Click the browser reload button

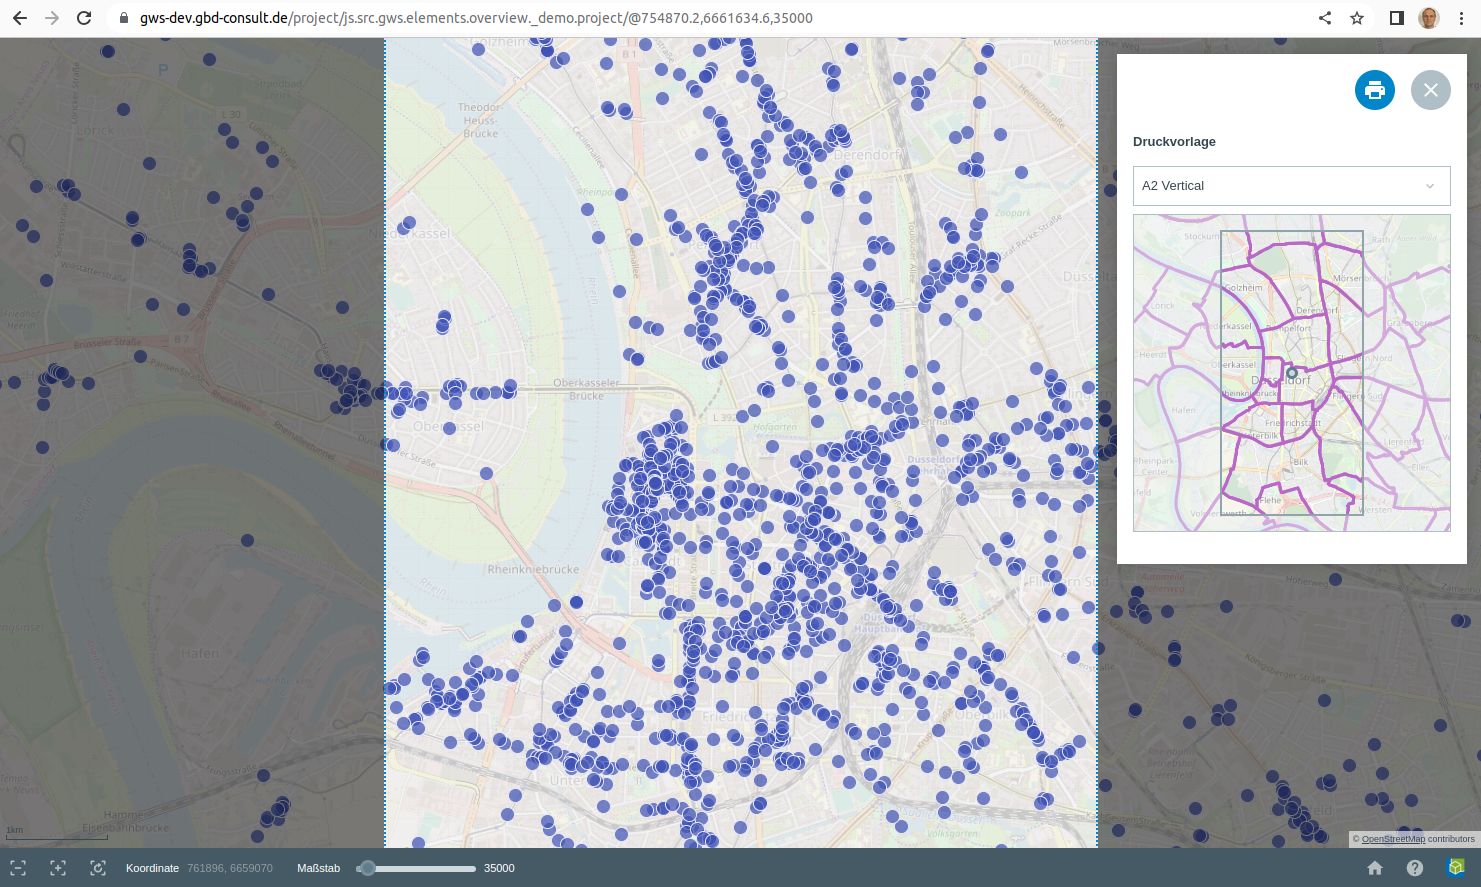click(84, 18)
